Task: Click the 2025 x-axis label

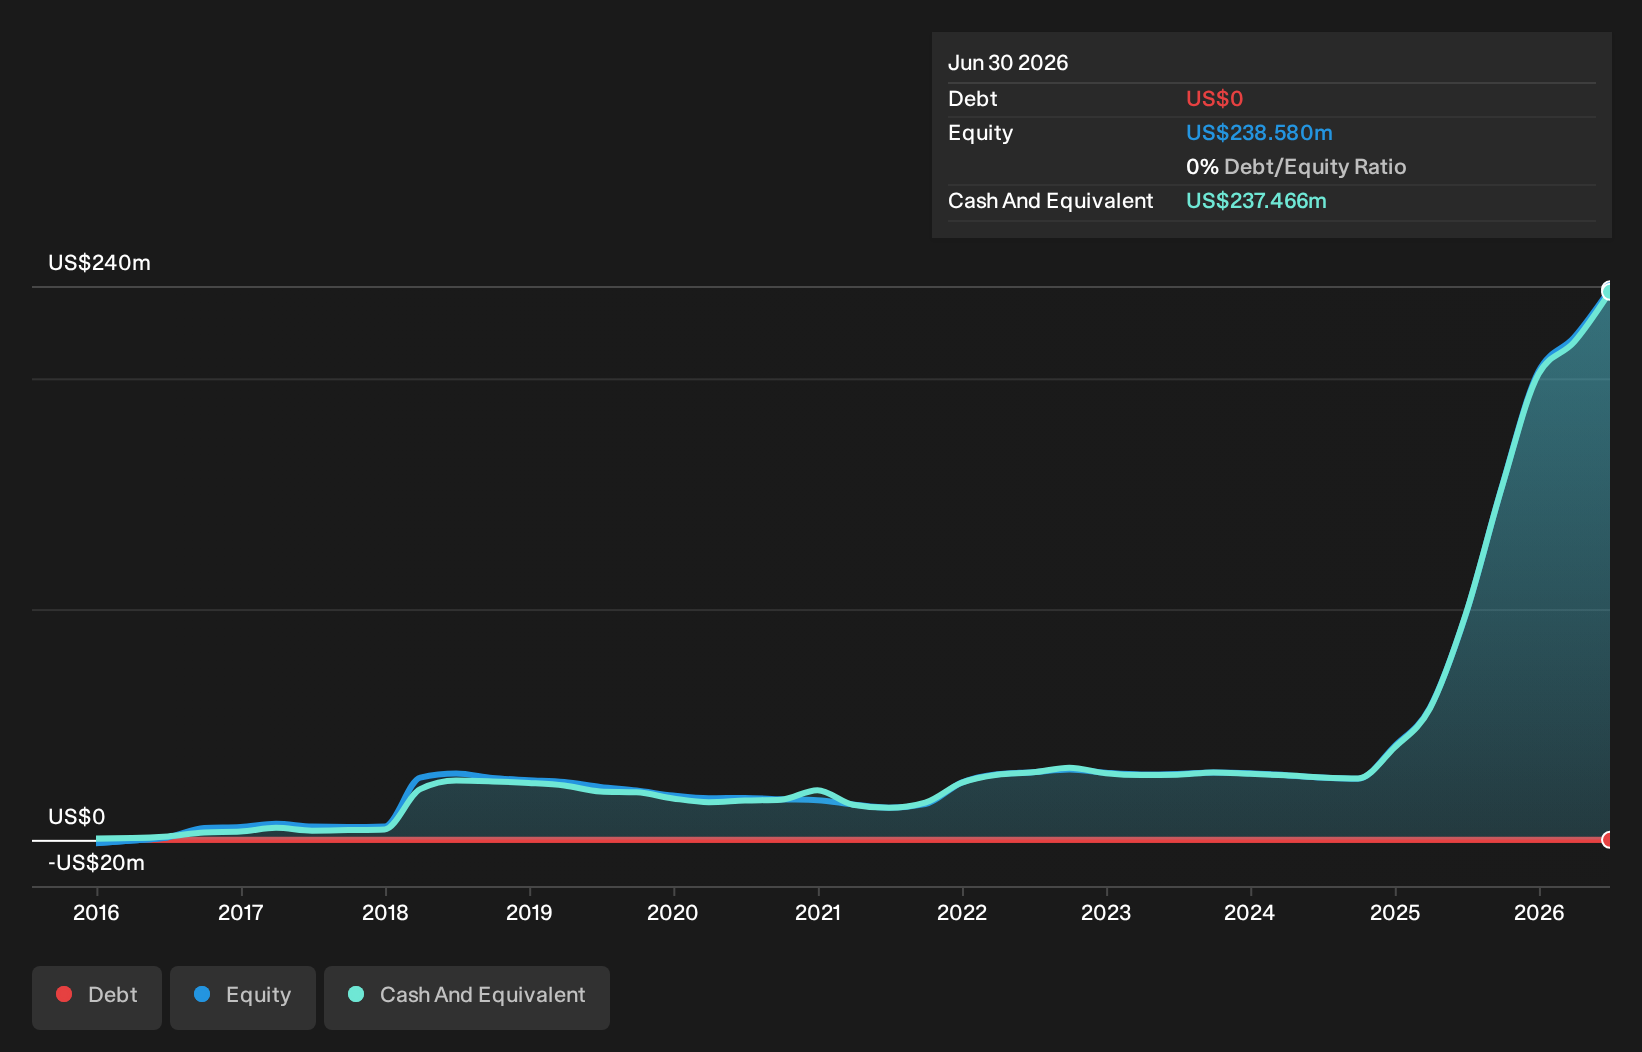Action: 1395,912
